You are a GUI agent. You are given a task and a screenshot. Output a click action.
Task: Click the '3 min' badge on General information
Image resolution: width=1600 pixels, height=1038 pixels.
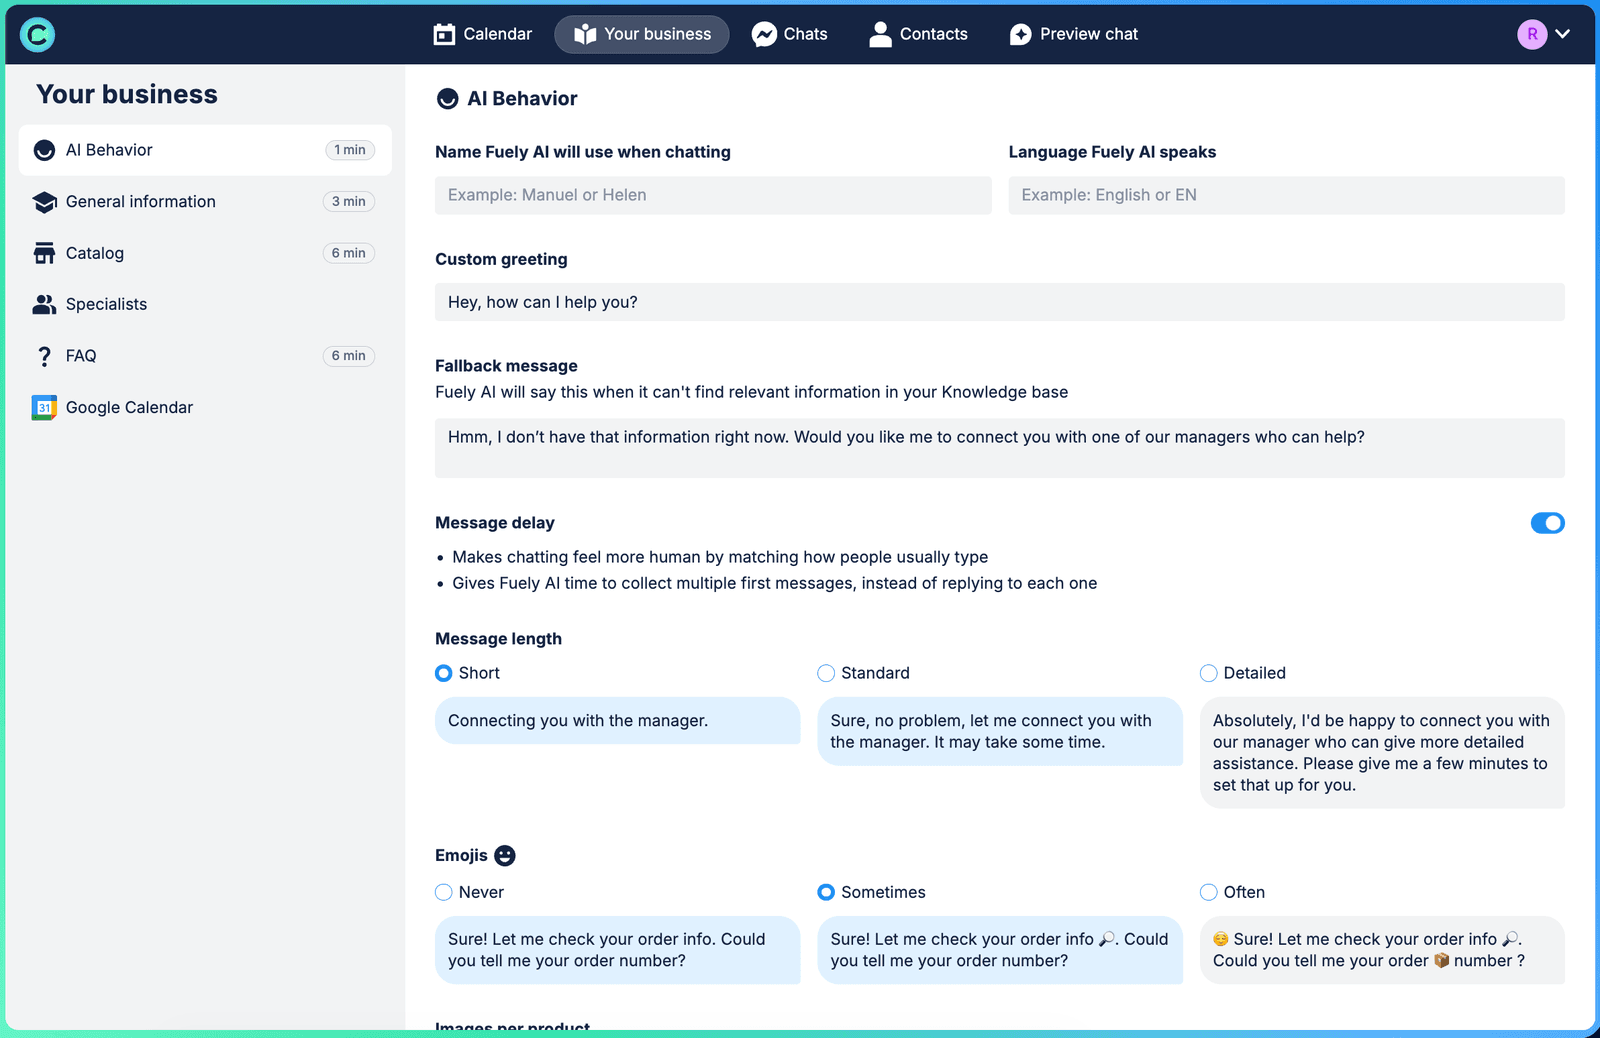click(349, 202)
